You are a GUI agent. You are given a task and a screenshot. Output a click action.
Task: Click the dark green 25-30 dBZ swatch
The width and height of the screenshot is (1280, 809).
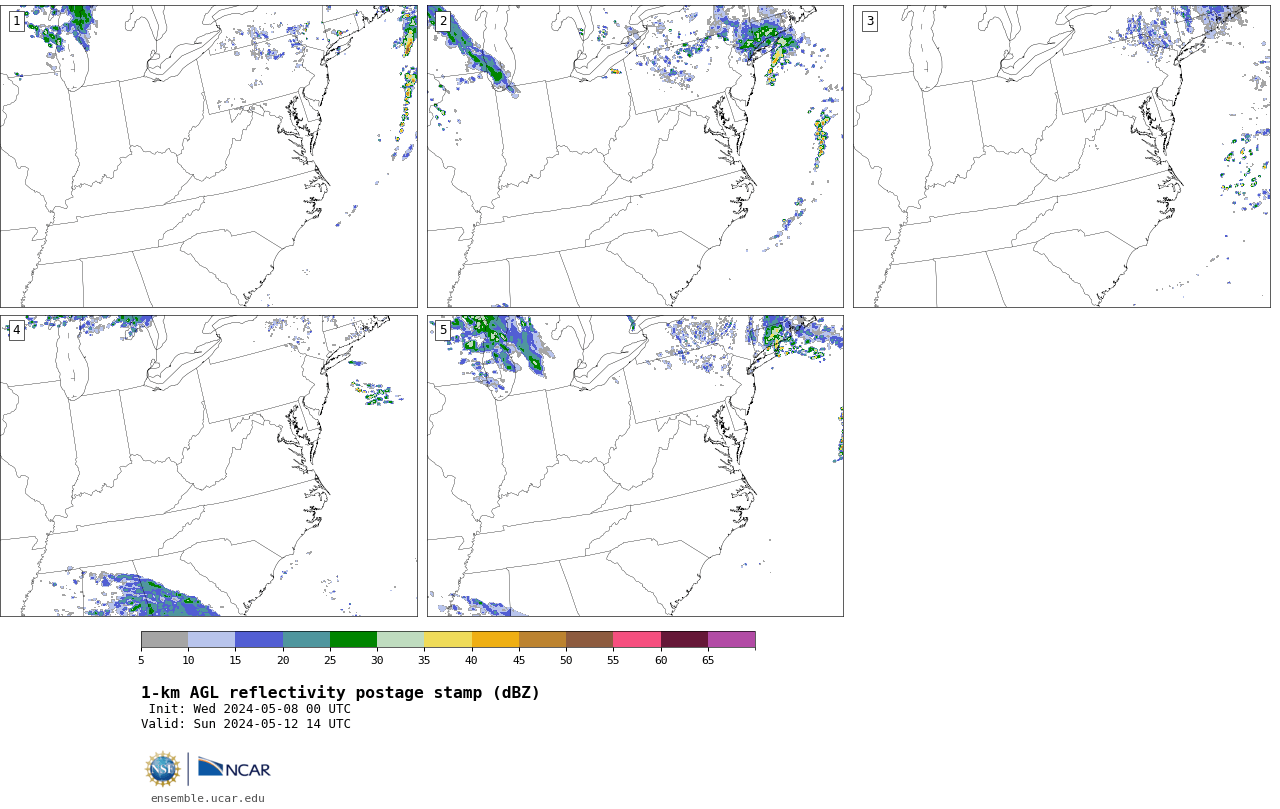click(353, 640)
